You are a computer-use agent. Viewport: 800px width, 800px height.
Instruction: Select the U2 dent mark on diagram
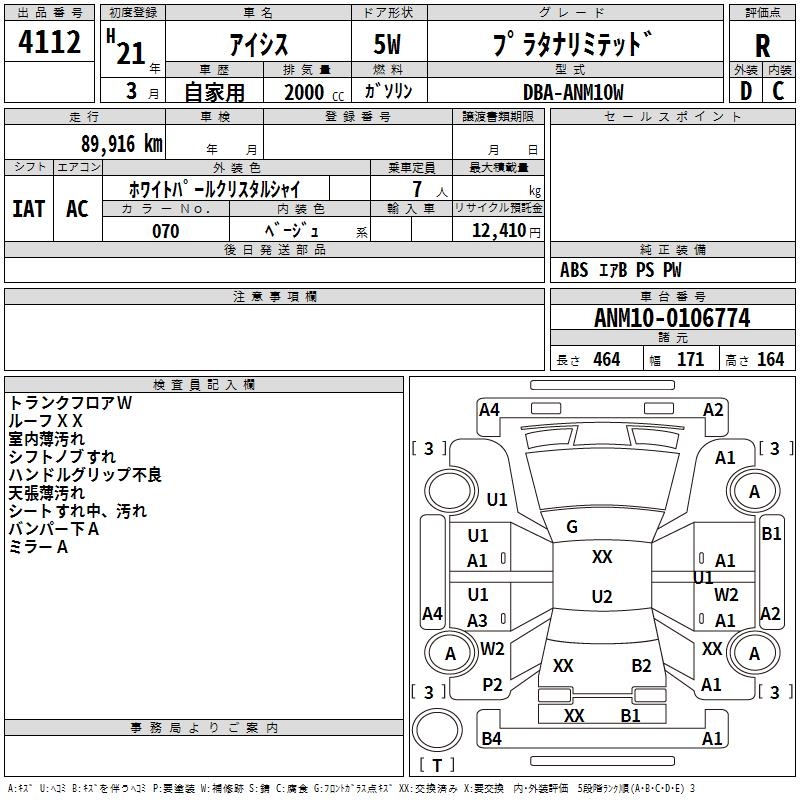click(x=601, y=597)
